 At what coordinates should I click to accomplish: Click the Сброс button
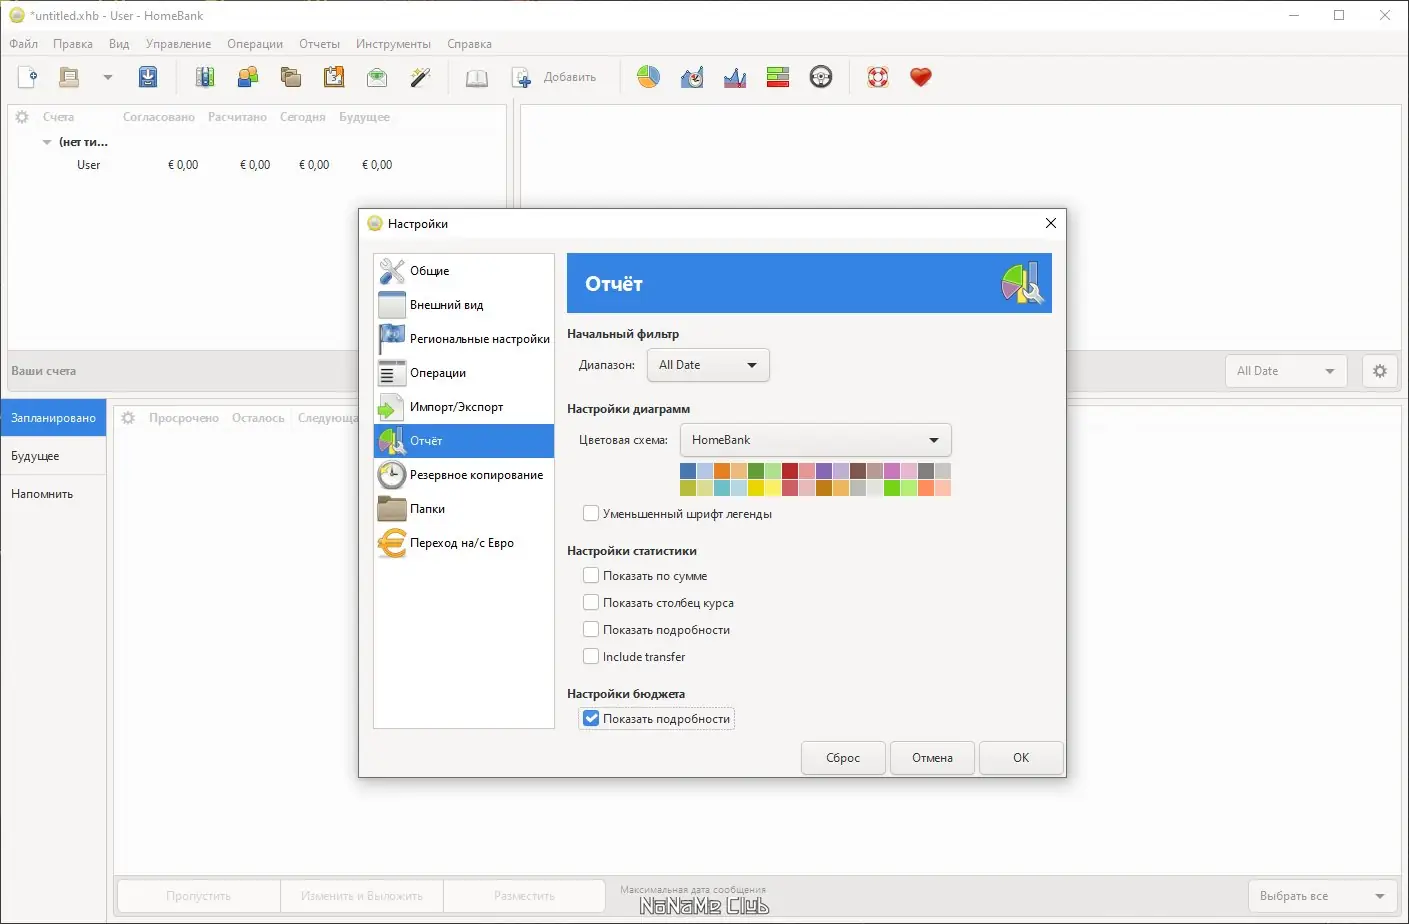(x=843, y=758)
